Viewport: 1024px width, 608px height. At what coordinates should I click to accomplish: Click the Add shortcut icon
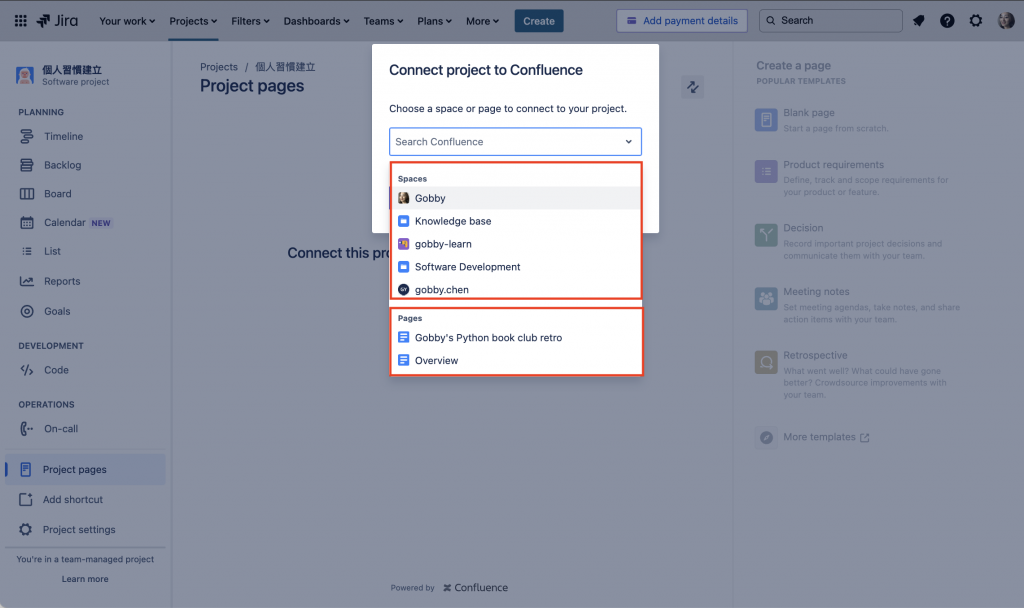point(25,500)
